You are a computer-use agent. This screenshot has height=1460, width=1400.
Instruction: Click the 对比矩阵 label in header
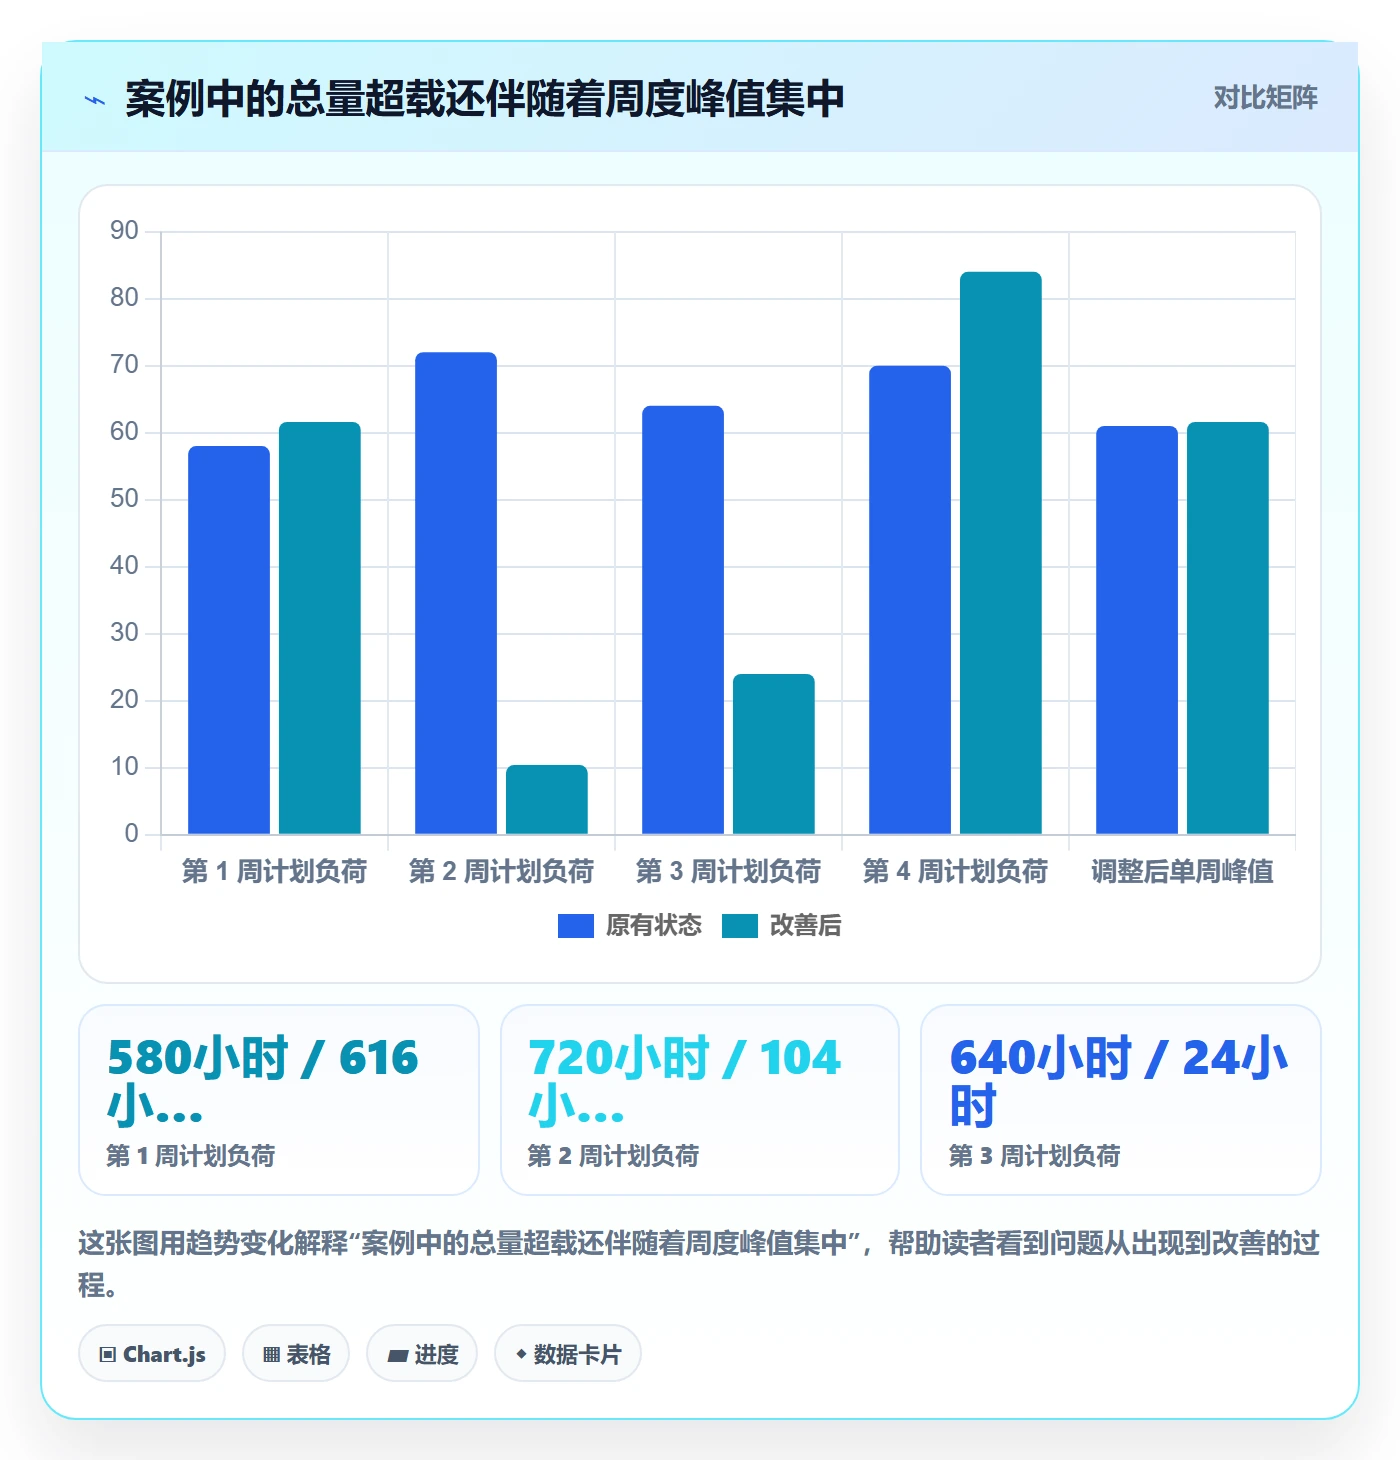tap(1265, 98)
